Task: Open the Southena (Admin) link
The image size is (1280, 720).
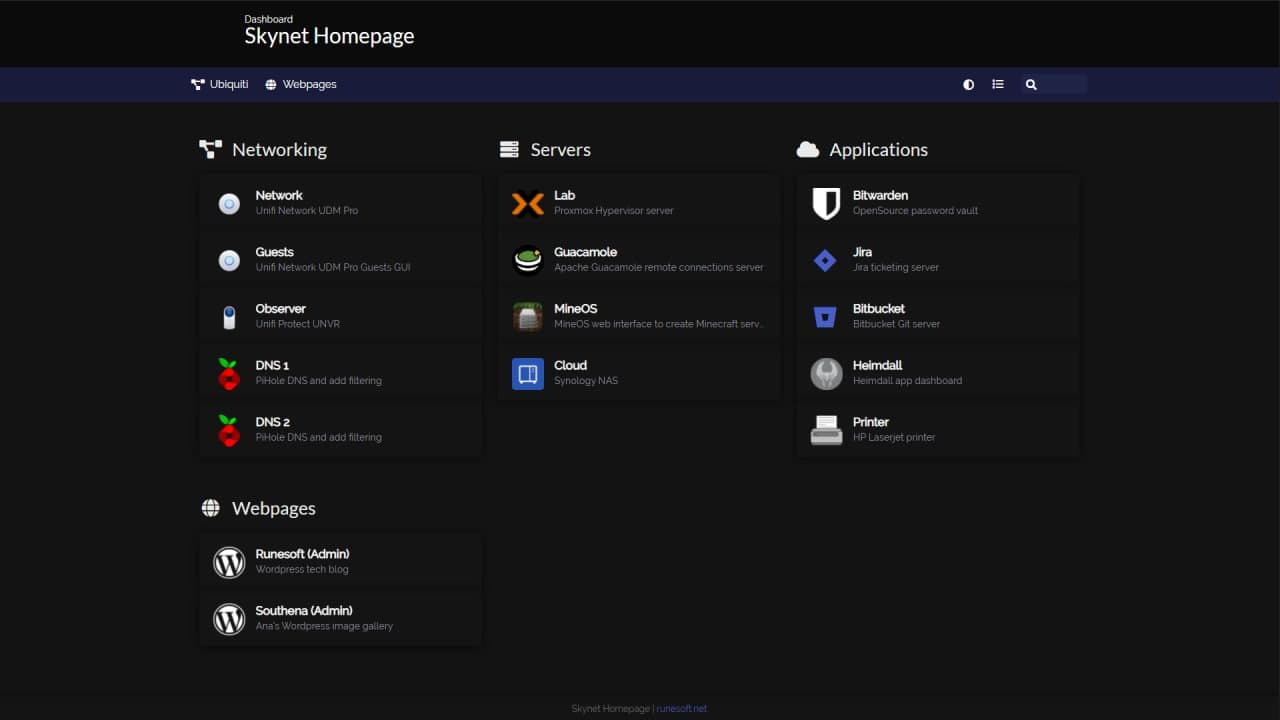Action: pyautogui.click(x=304, y=611)
